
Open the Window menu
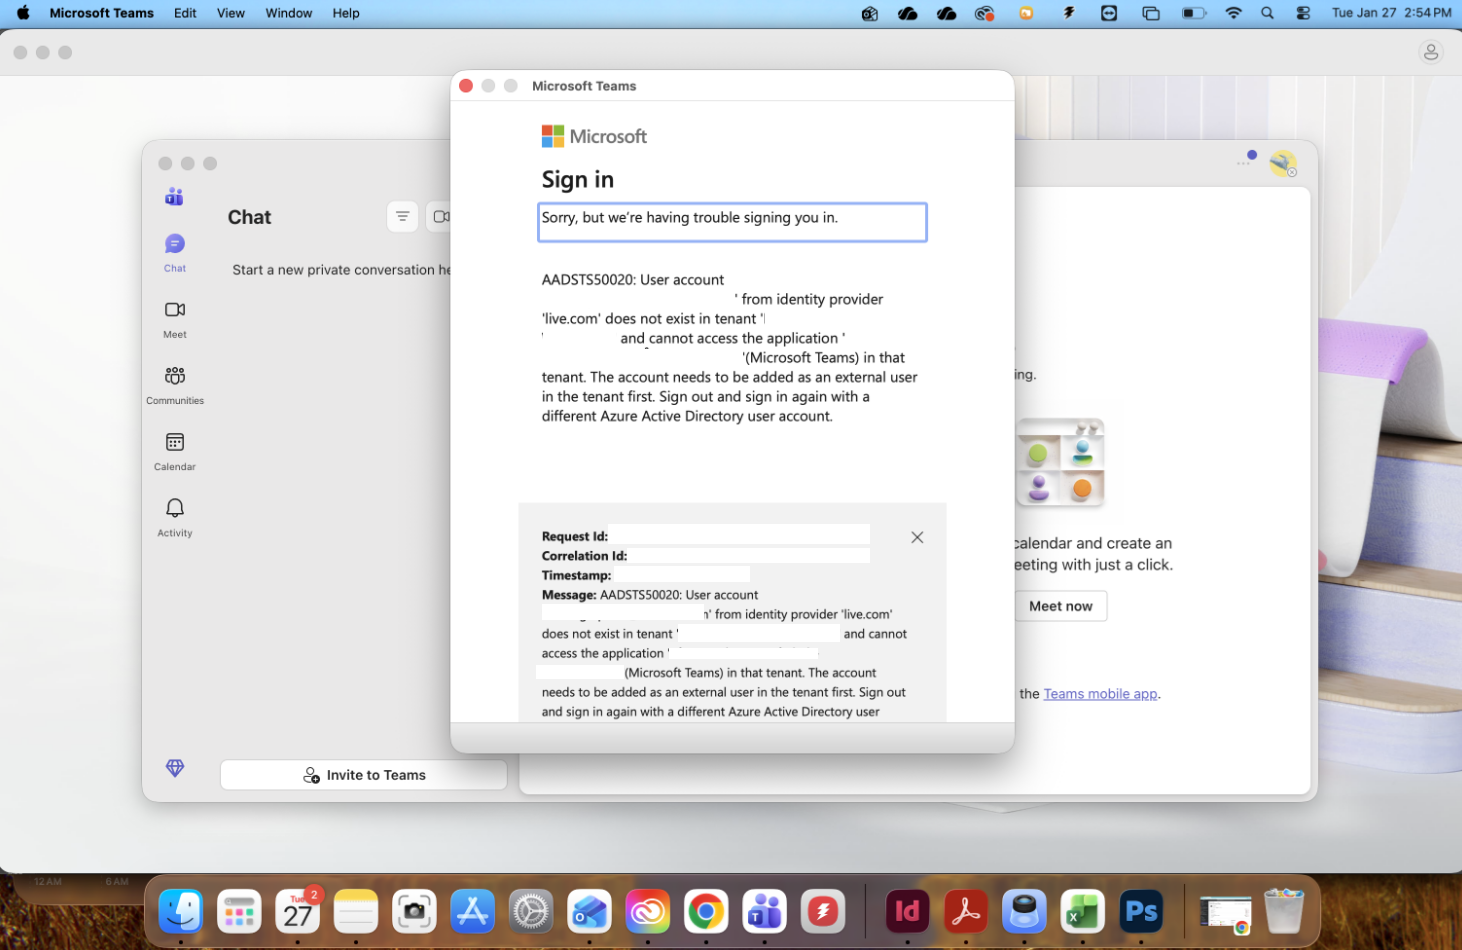[289, 13]
